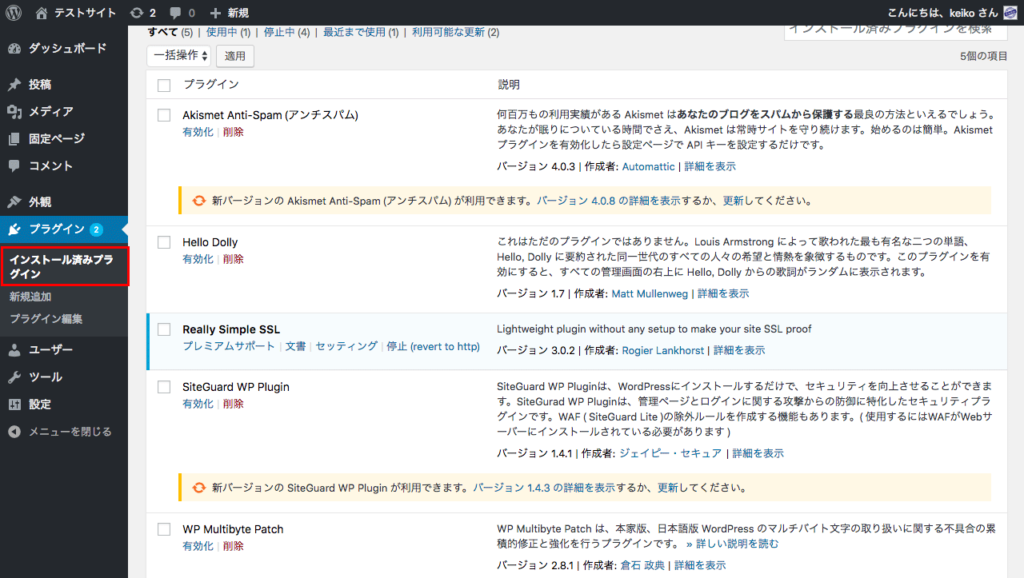Open 文書 link for Really Simple SSL
Viewport: 1024px width, 578px height.
point(296,346)
